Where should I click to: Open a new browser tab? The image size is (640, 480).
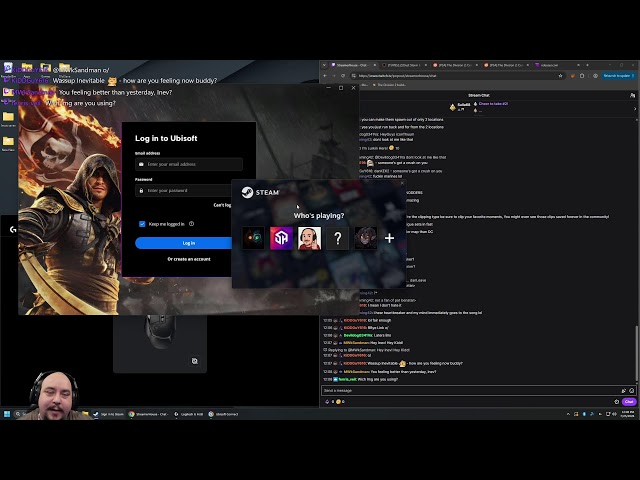tap(587, 65)
